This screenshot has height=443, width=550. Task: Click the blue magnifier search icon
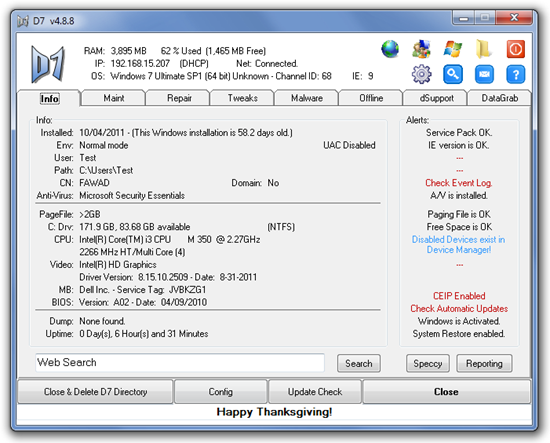pos(452,74)
